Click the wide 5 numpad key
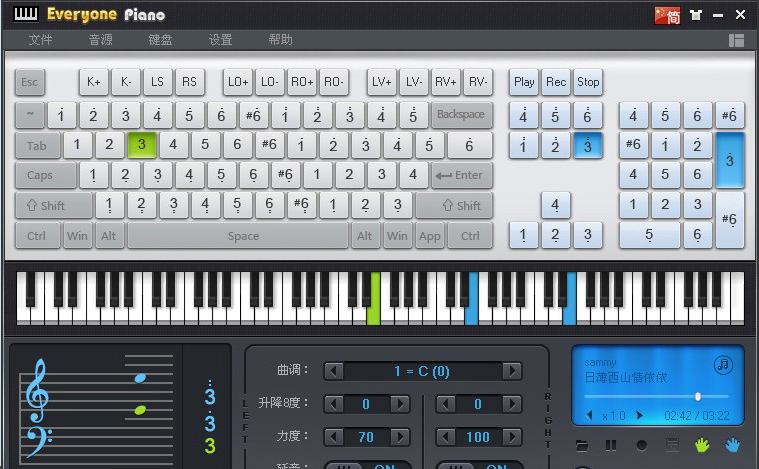759x469 pixels. pos(649,235)
